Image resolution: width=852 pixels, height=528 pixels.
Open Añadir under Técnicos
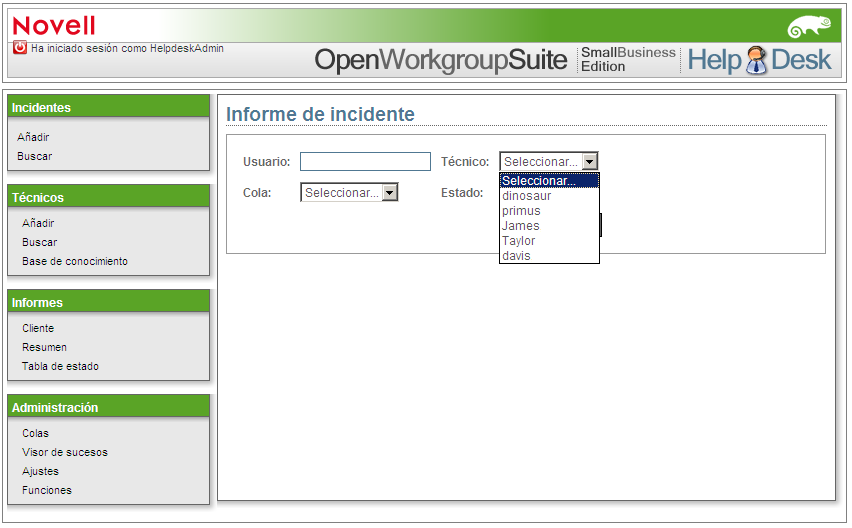pyautogui.click(x=38, y=223)
